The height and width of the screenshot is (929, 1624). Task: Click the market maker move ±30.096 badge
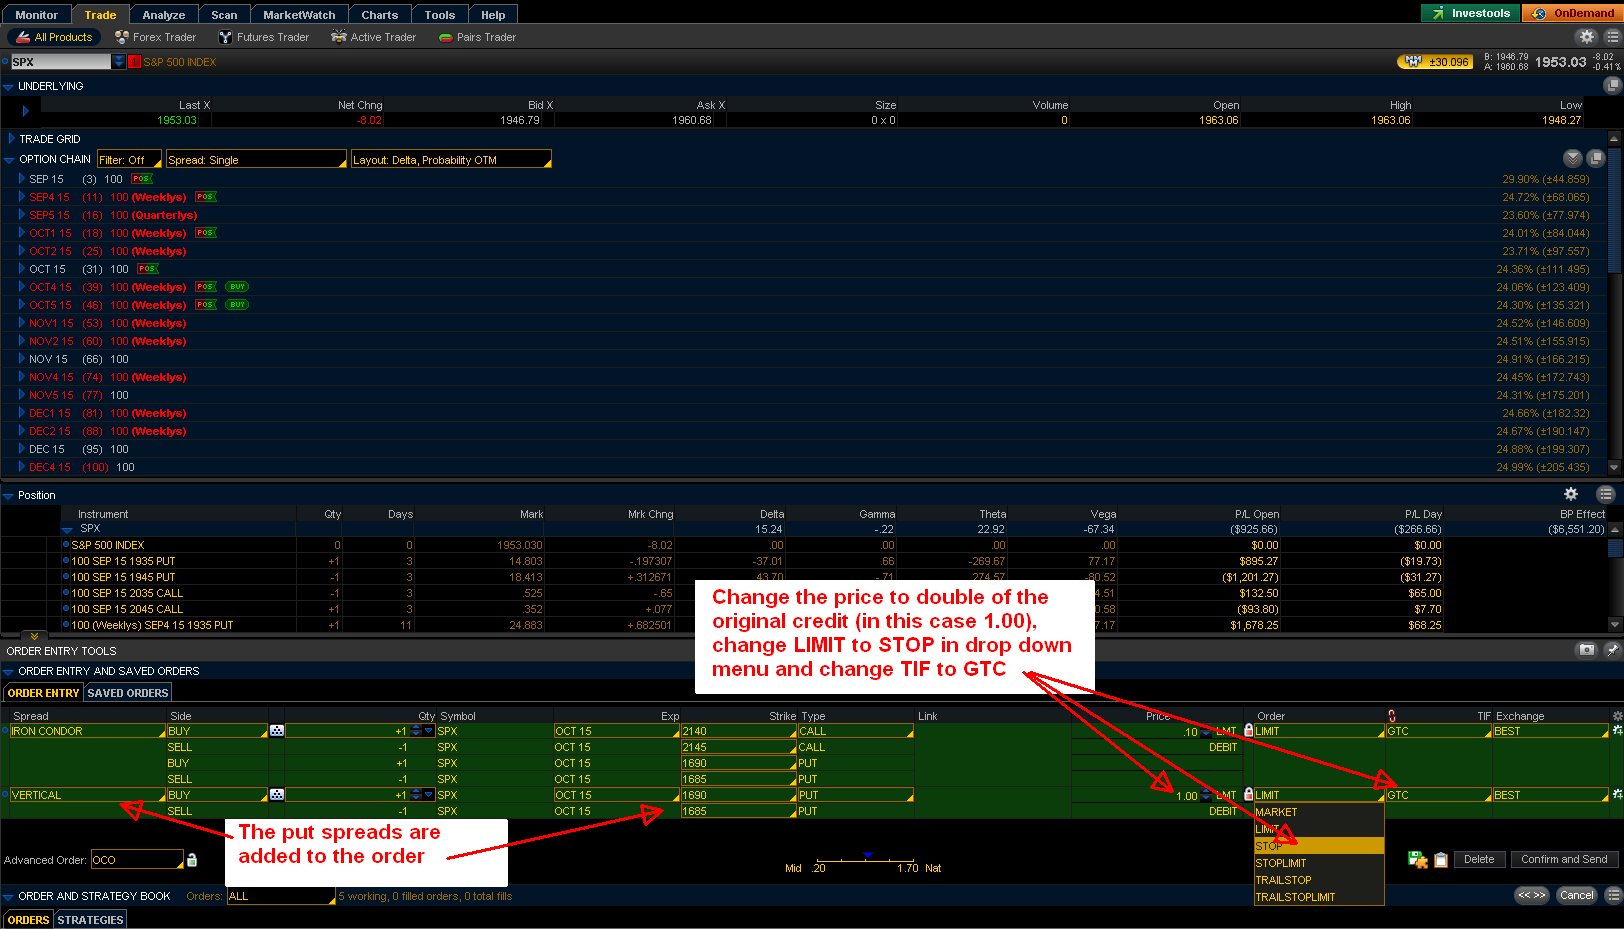[x=1435, y=62]
